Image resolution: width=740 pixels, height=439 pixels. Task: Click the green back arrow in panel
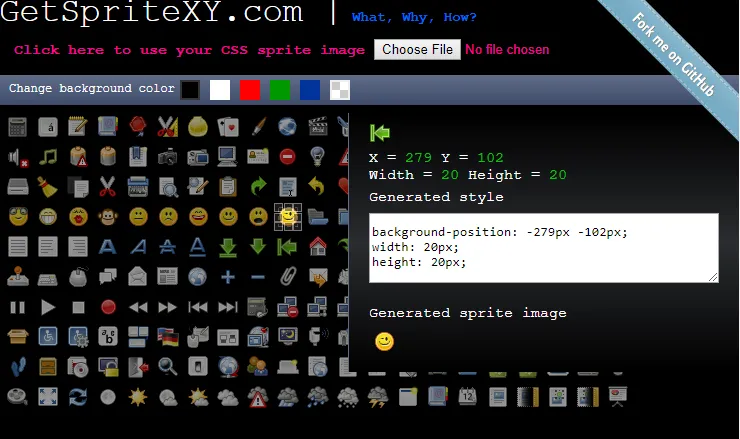[x=380, y=133]
